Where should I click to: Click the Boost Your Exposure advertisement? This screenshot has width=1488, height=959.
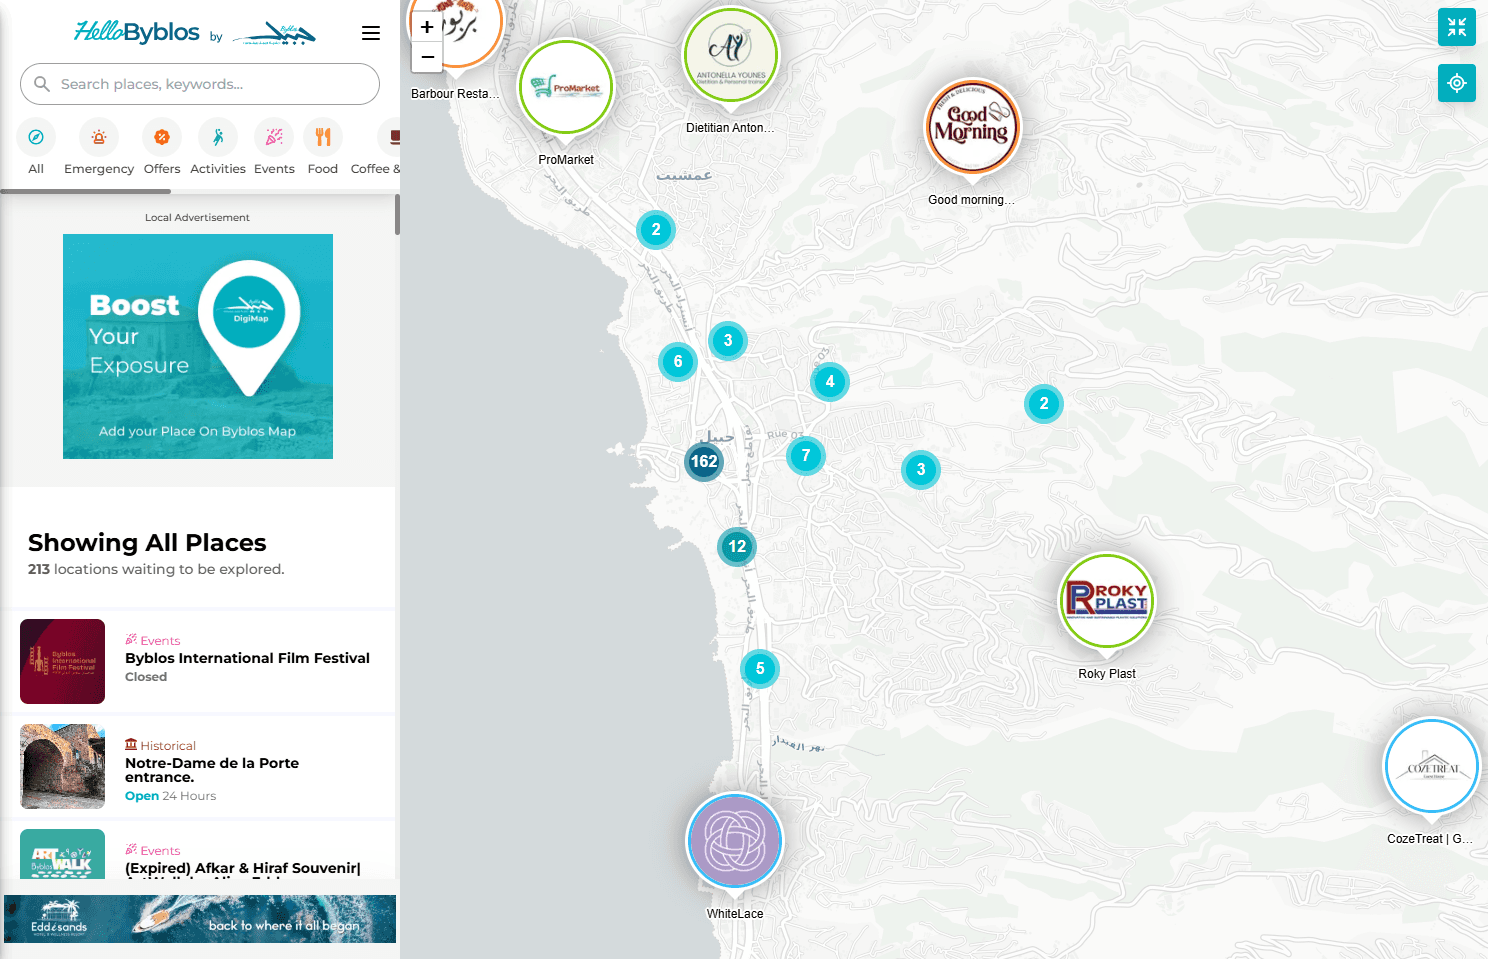coord(198,346)
